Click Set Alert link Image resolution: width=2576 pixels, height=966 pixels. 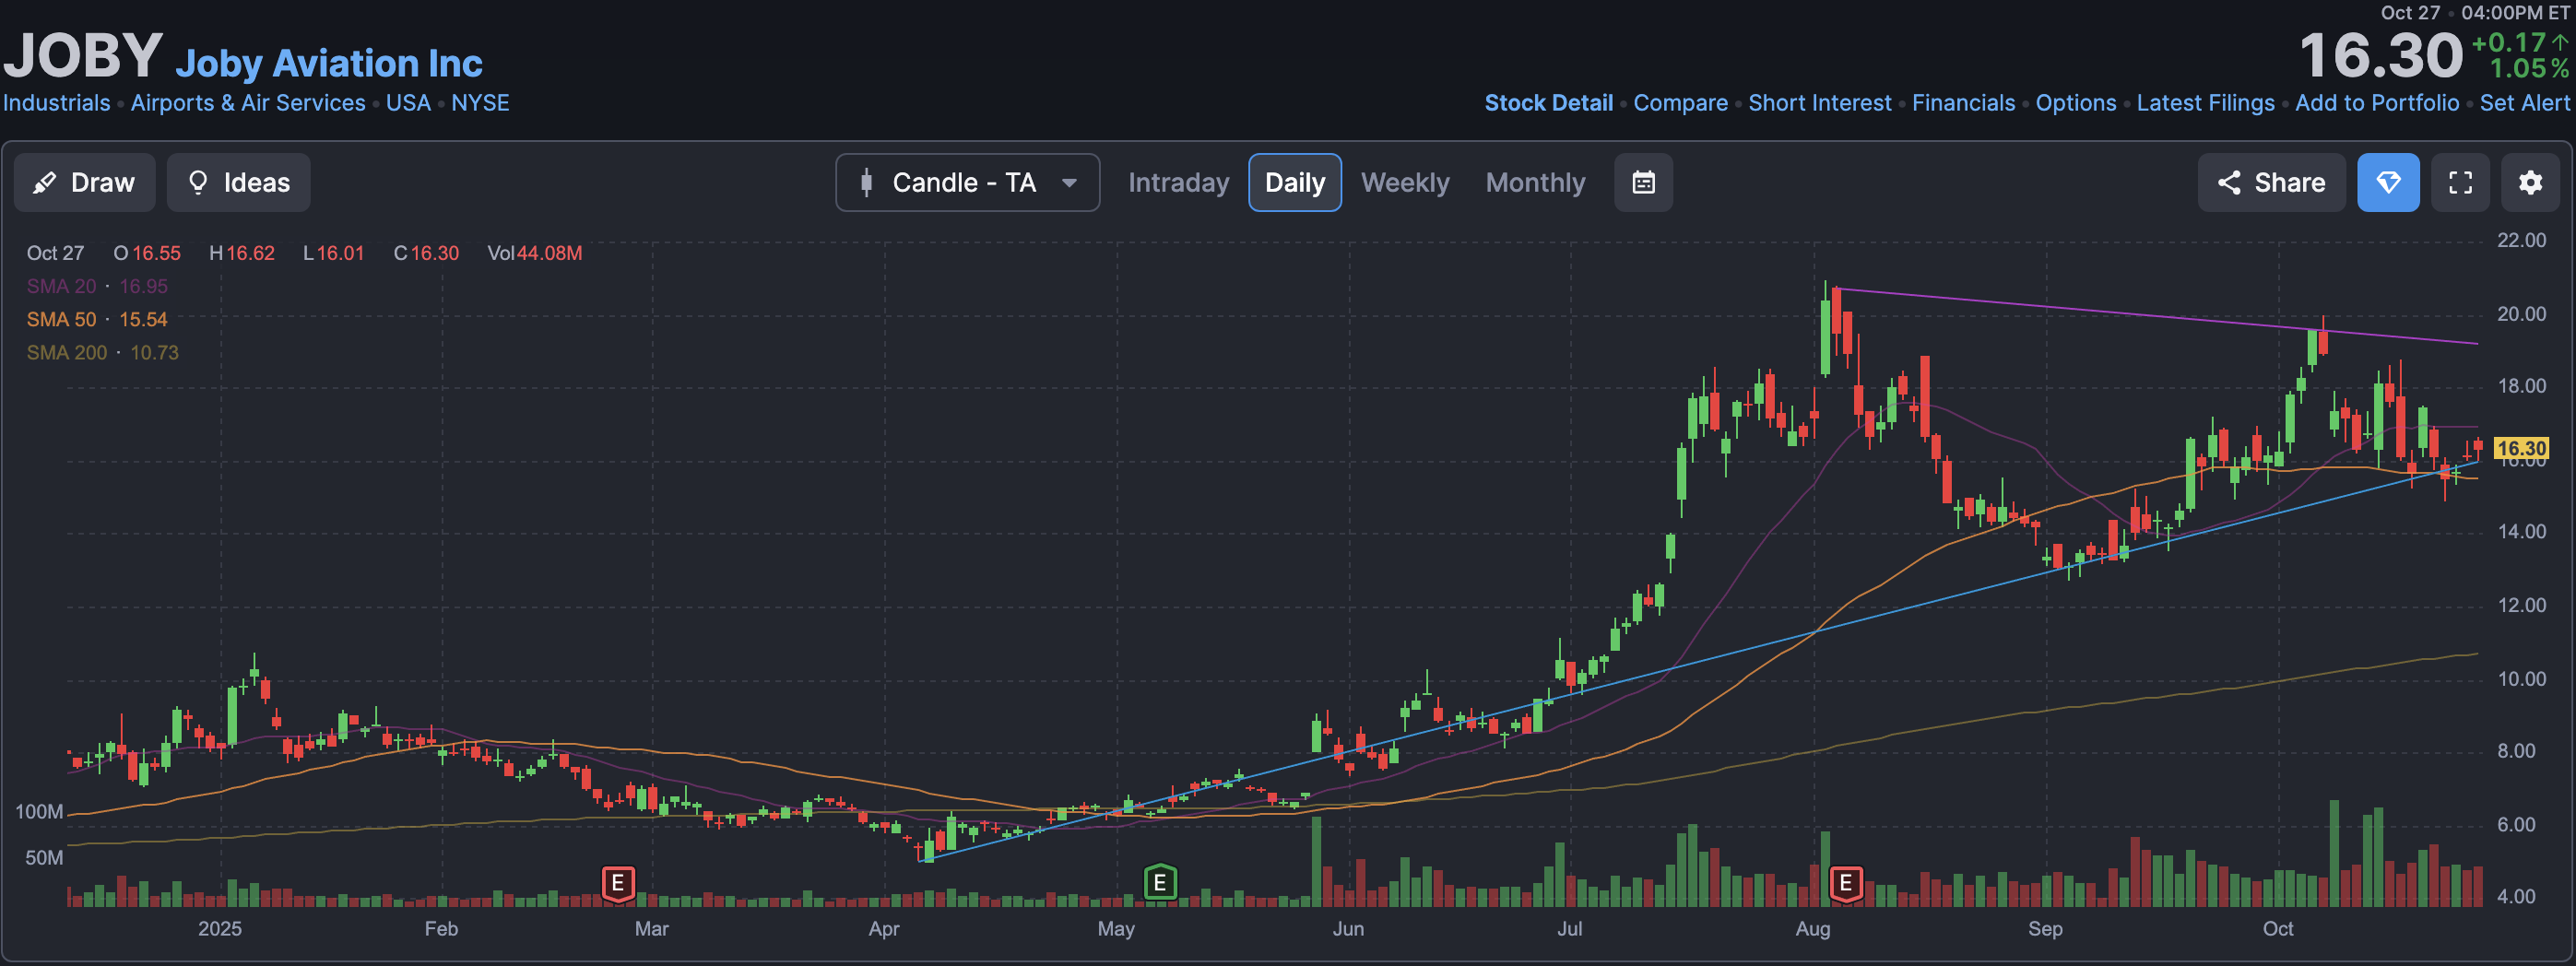(2523, 103)
